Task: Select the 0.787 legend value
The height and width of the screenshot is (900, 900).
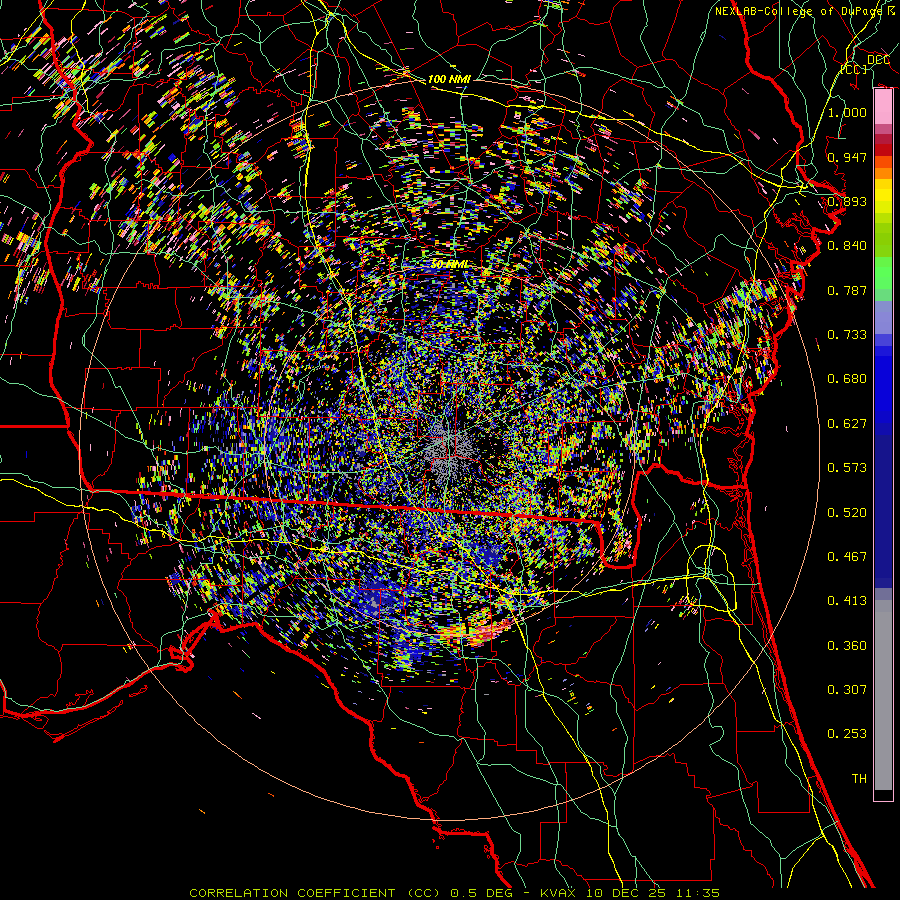Action: 847,290
